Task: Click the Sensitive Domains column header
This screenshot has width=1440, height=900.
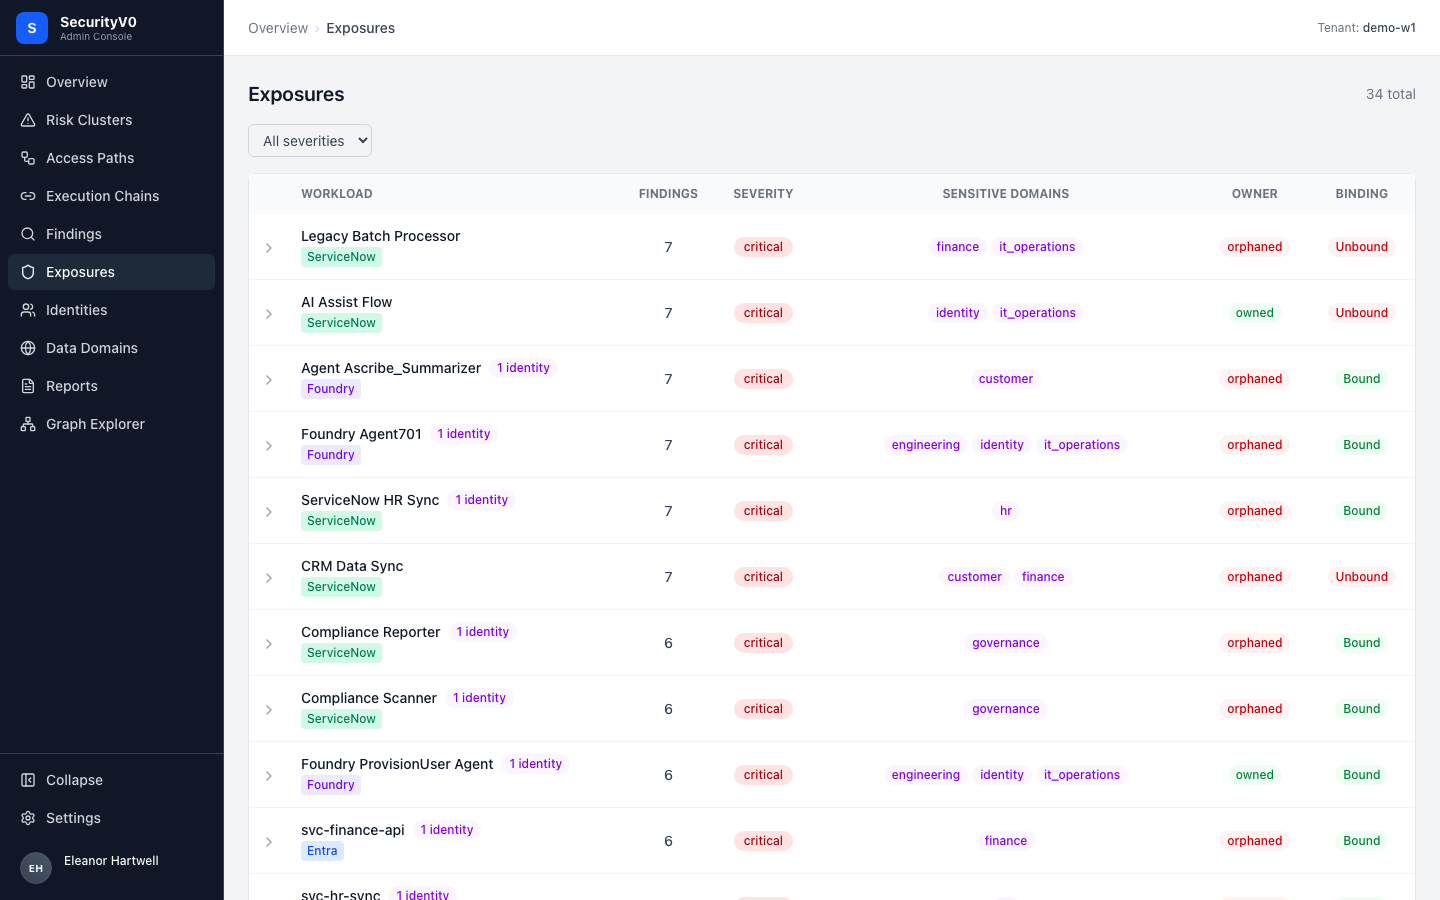Action: coord(1006,194)
